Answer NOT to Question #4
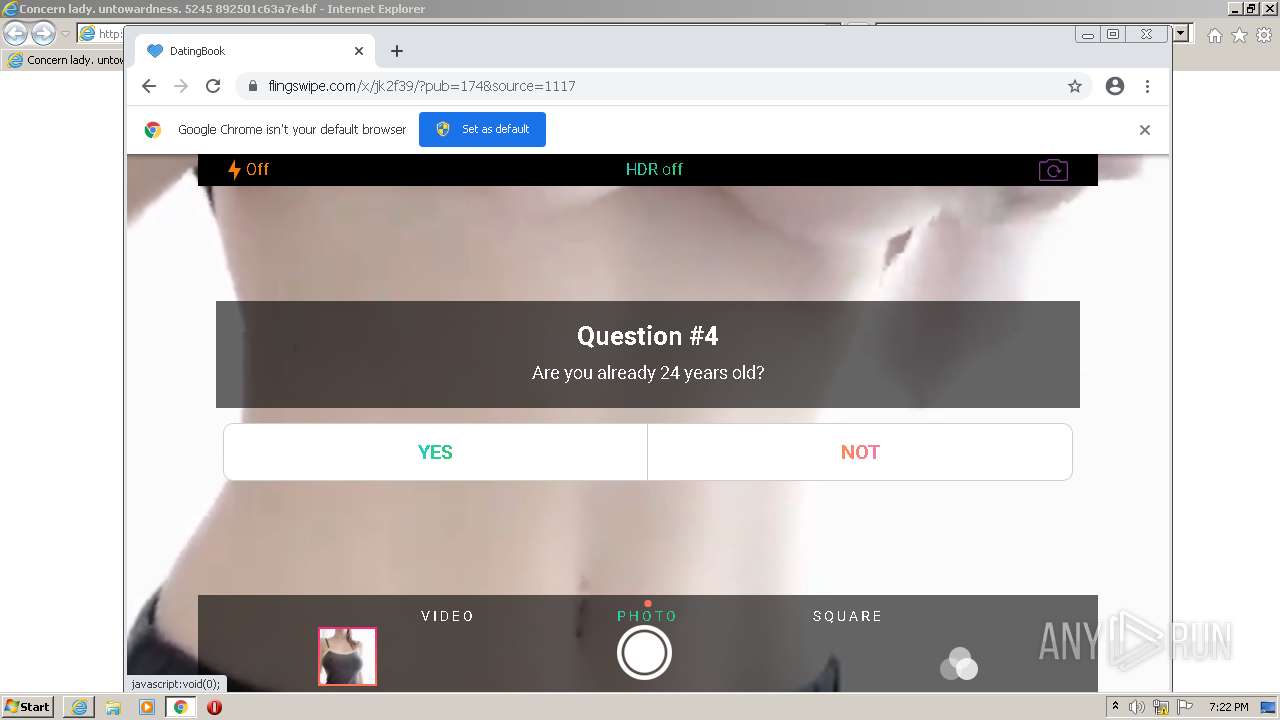Screen dimensions: 1280x720 point(860,452)
